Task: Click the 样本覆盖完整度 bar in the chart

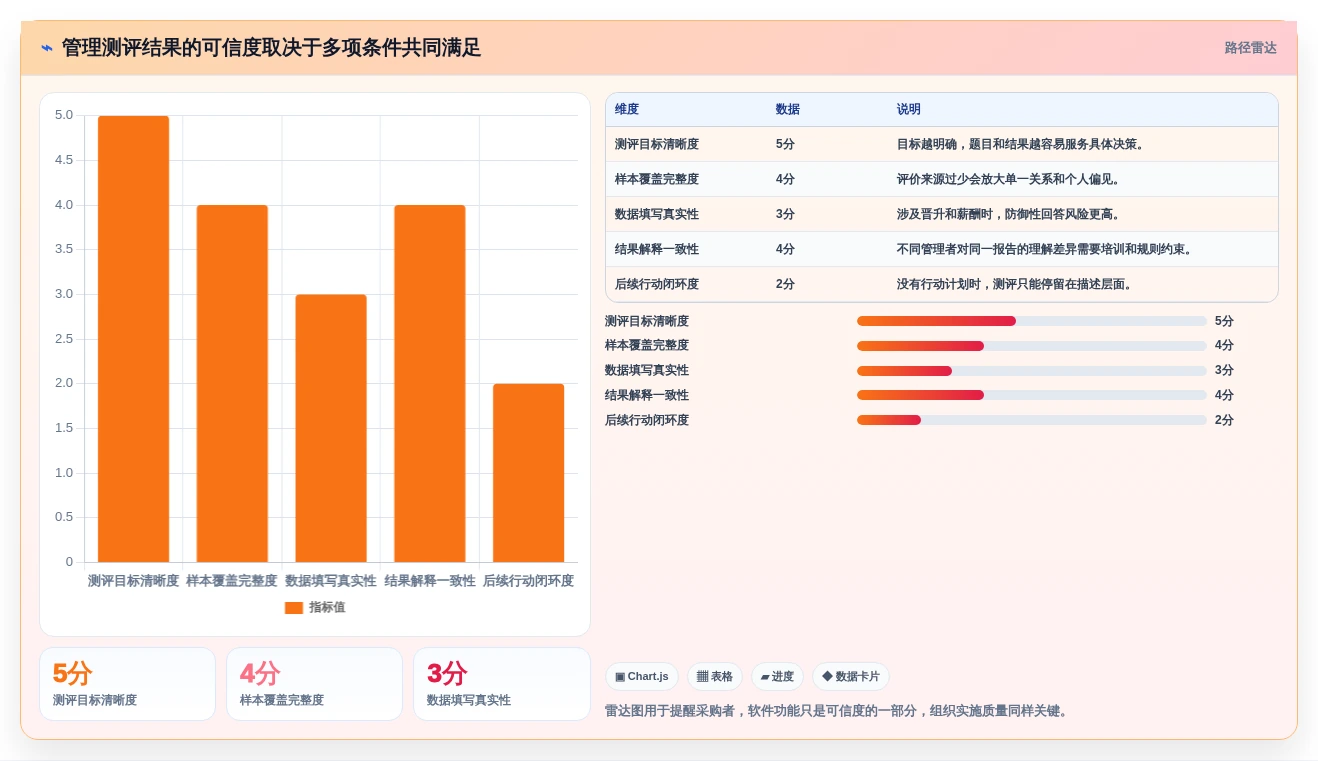Action: click(232, 383)
